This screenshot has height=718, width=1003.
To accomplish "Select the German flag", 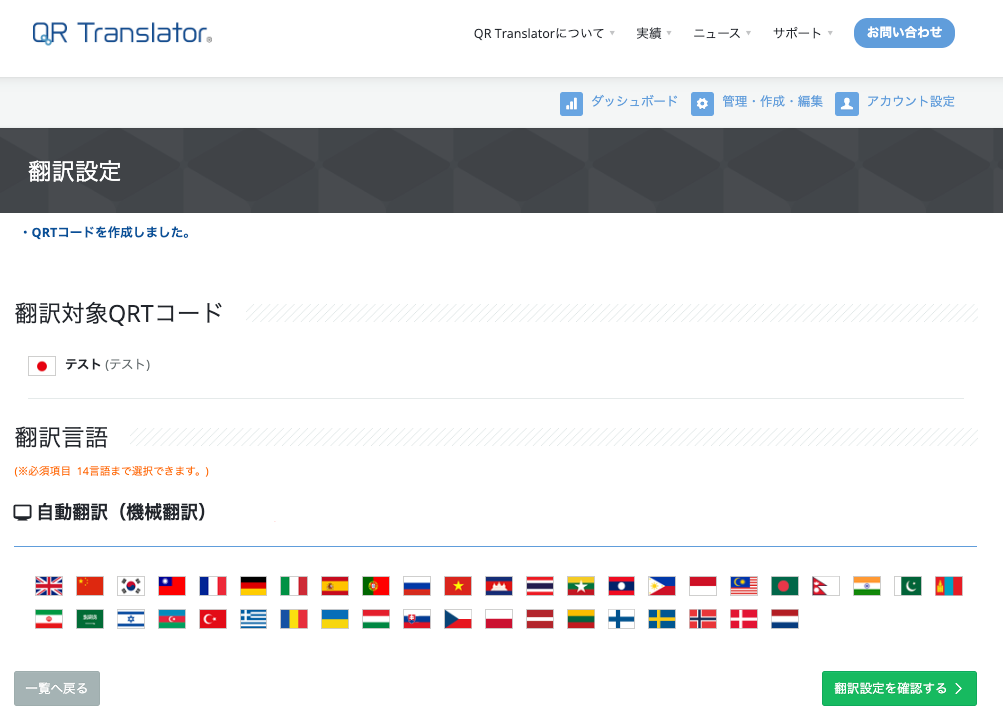I will click(253, 586).
